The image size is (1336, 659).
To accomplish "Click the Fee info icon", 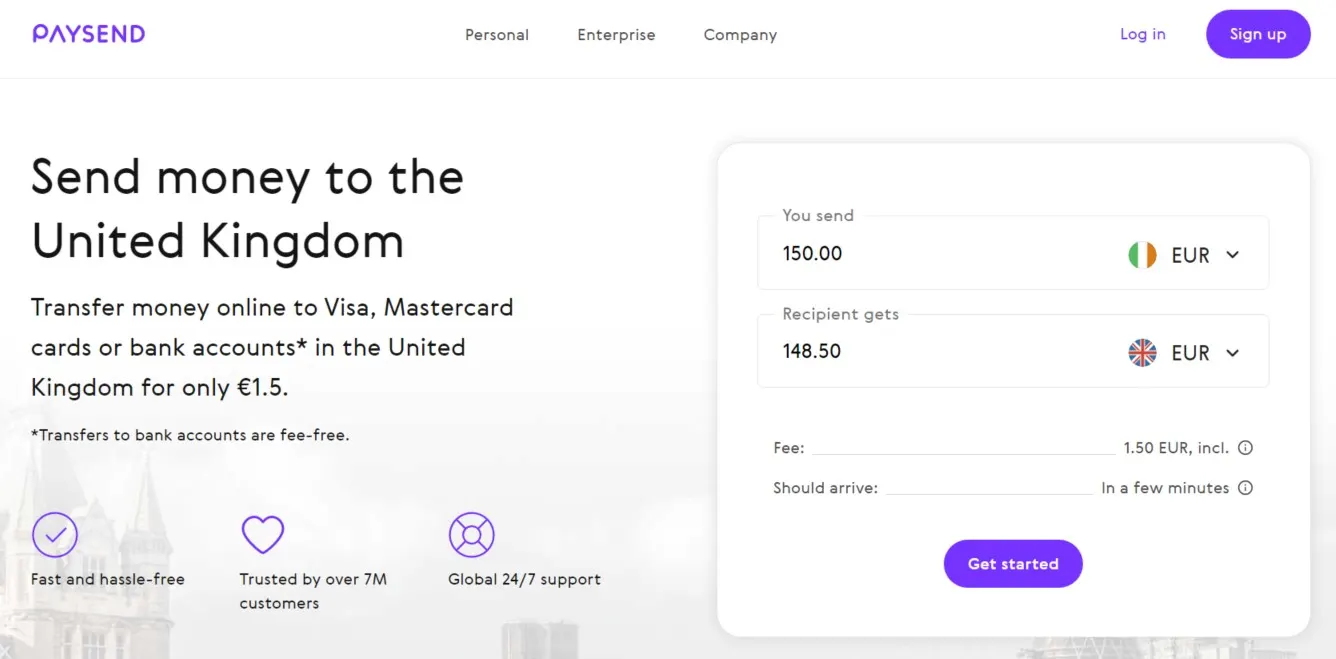I will 1245,448.
